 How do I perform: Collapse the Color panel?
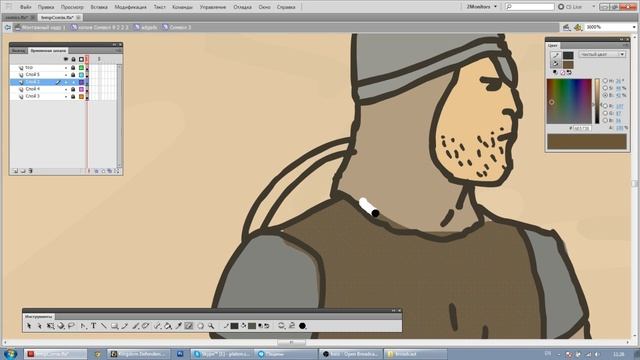pos(622,39)
